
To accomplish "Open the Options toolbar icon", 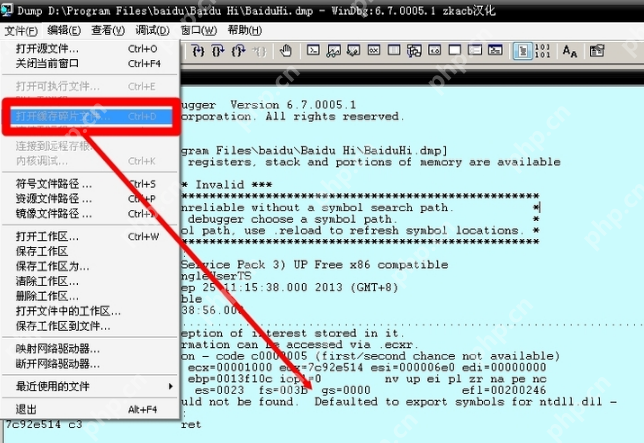I will pyautogui.click(x=597, y=51).
